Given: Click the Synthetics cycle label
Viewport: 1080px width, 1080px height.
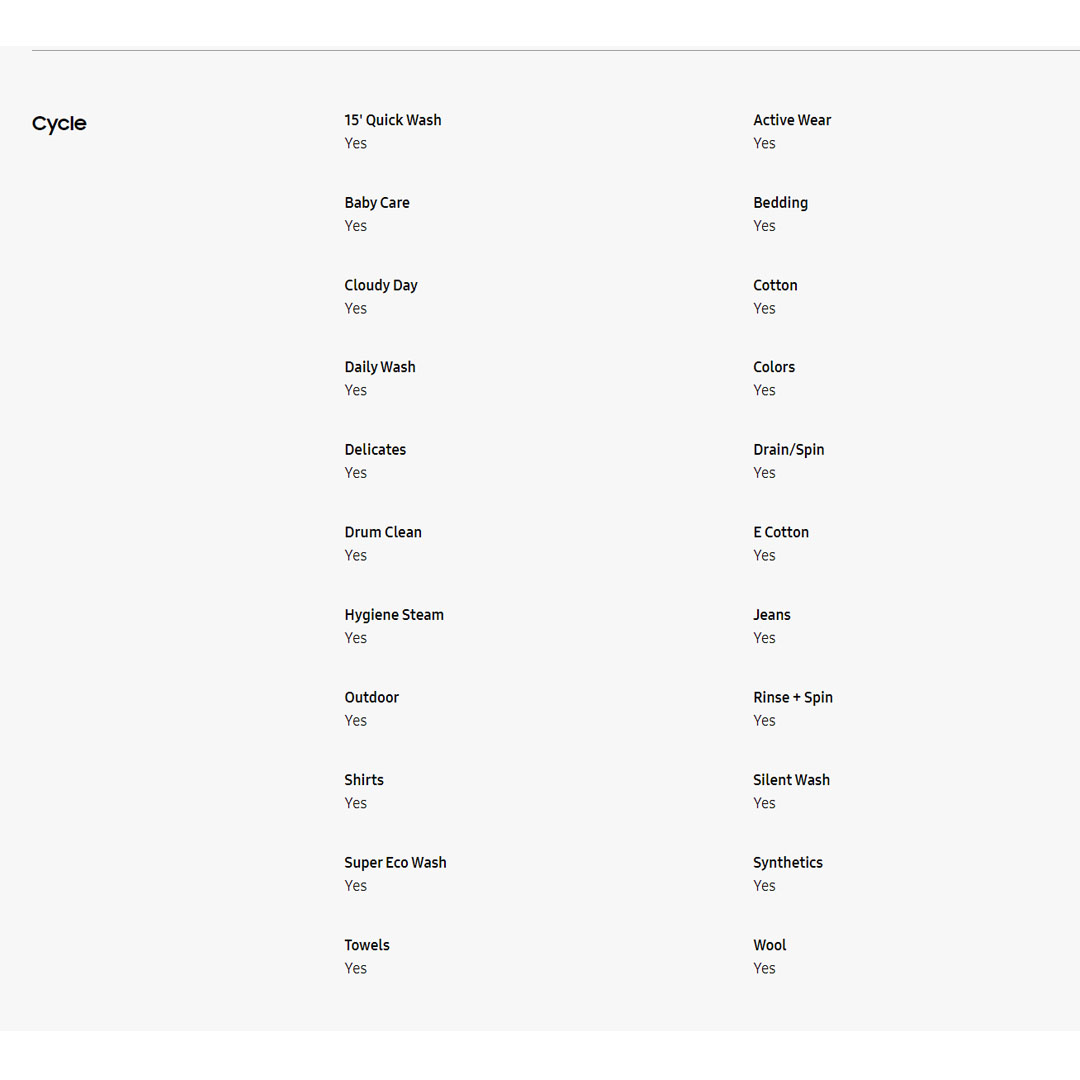Looking at the screenshot, I should [788, 862].
